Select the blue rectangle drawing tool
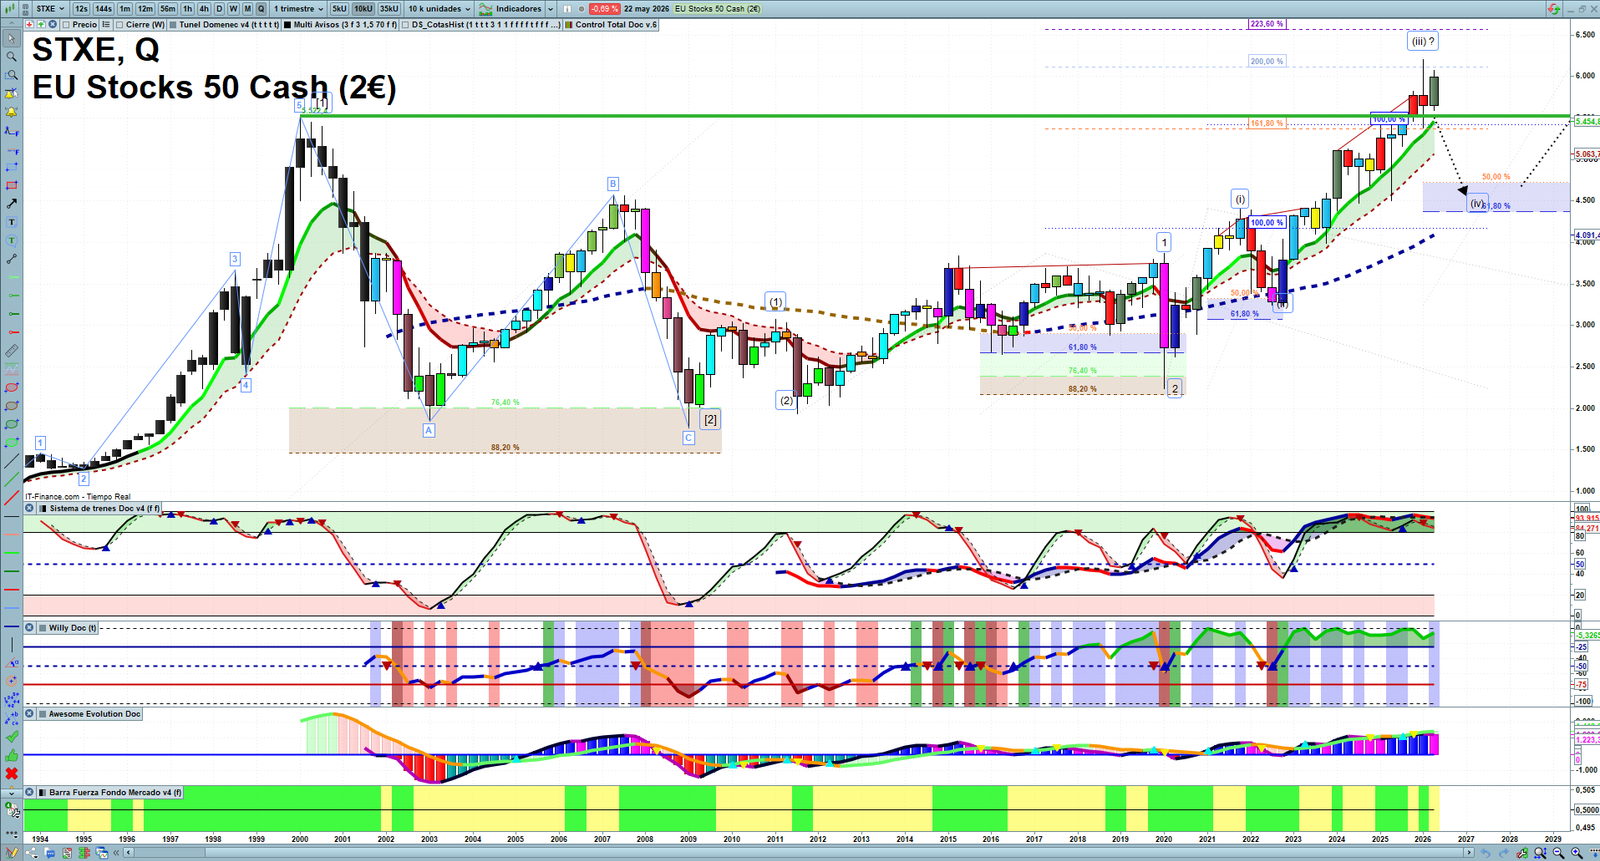The image size is (1600, 861). 12,166
